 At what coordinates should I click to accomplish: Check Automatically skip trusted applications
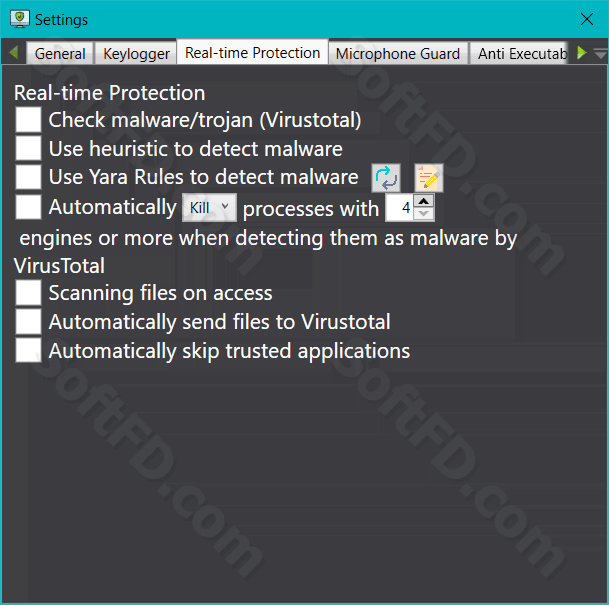click(28, 350)
